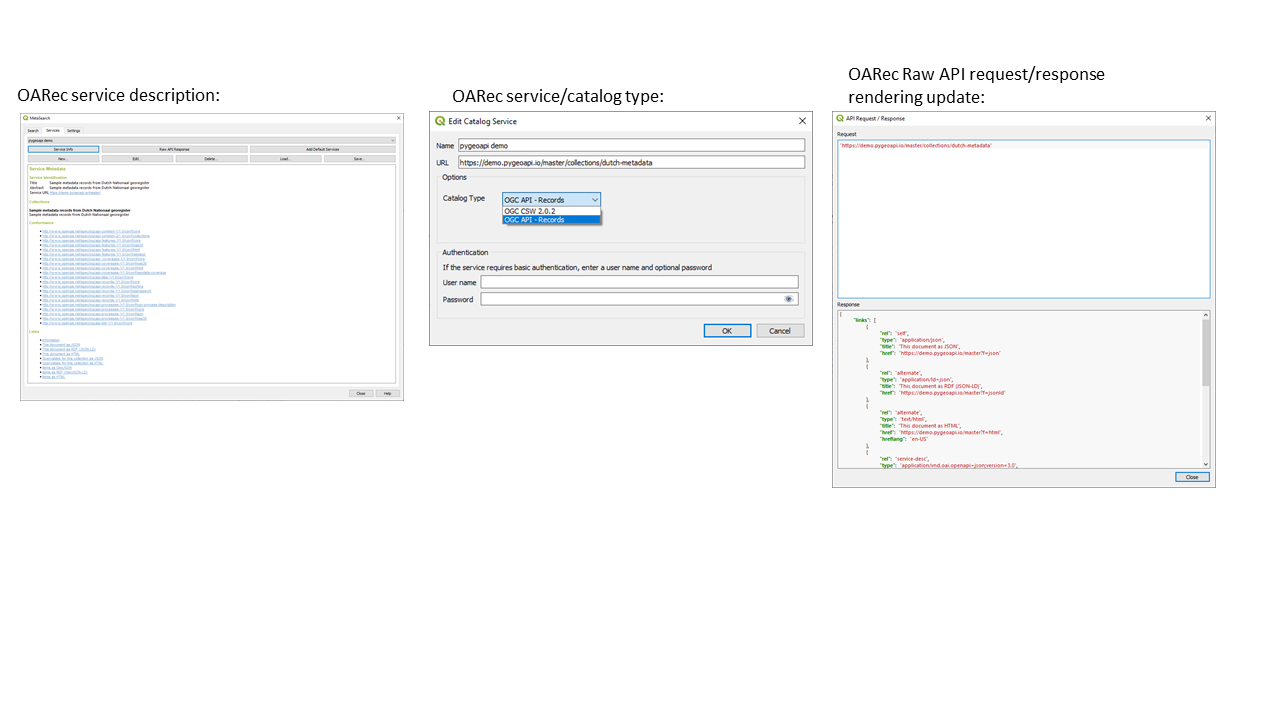The image size is (1280, 720).
Task: Cancel the Edit Catalog Service dialog
Action: tap(780, 331)
